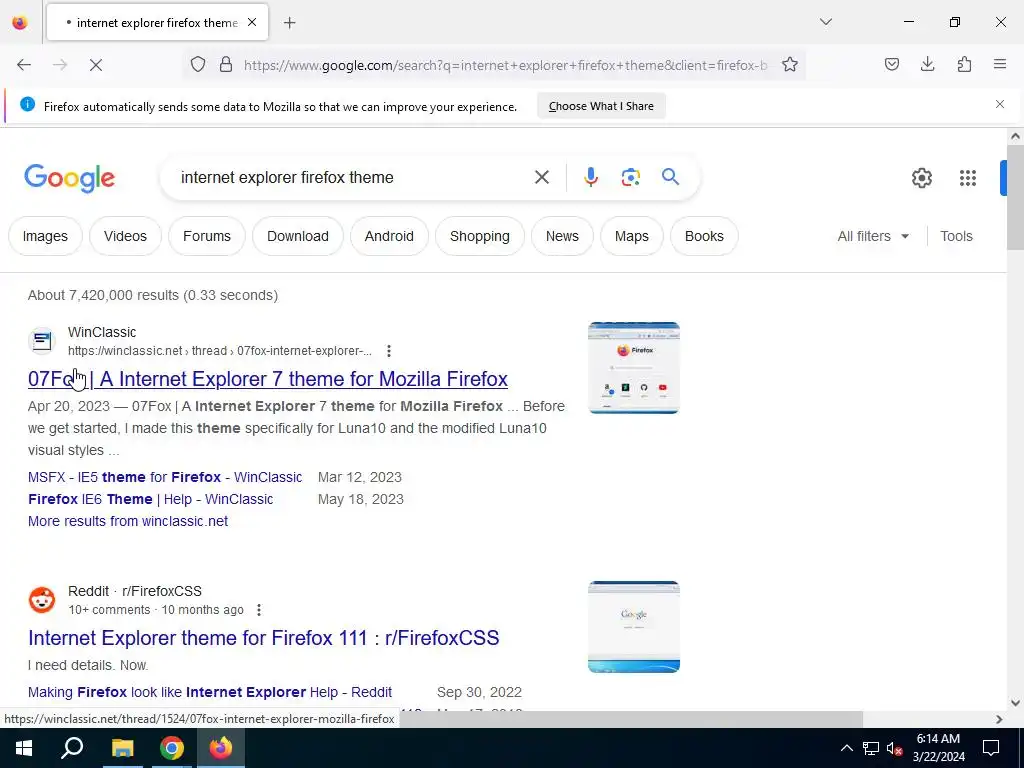Open the 07Fox result thumbnail image
The image size is (1024, 768).
point(633,368)
